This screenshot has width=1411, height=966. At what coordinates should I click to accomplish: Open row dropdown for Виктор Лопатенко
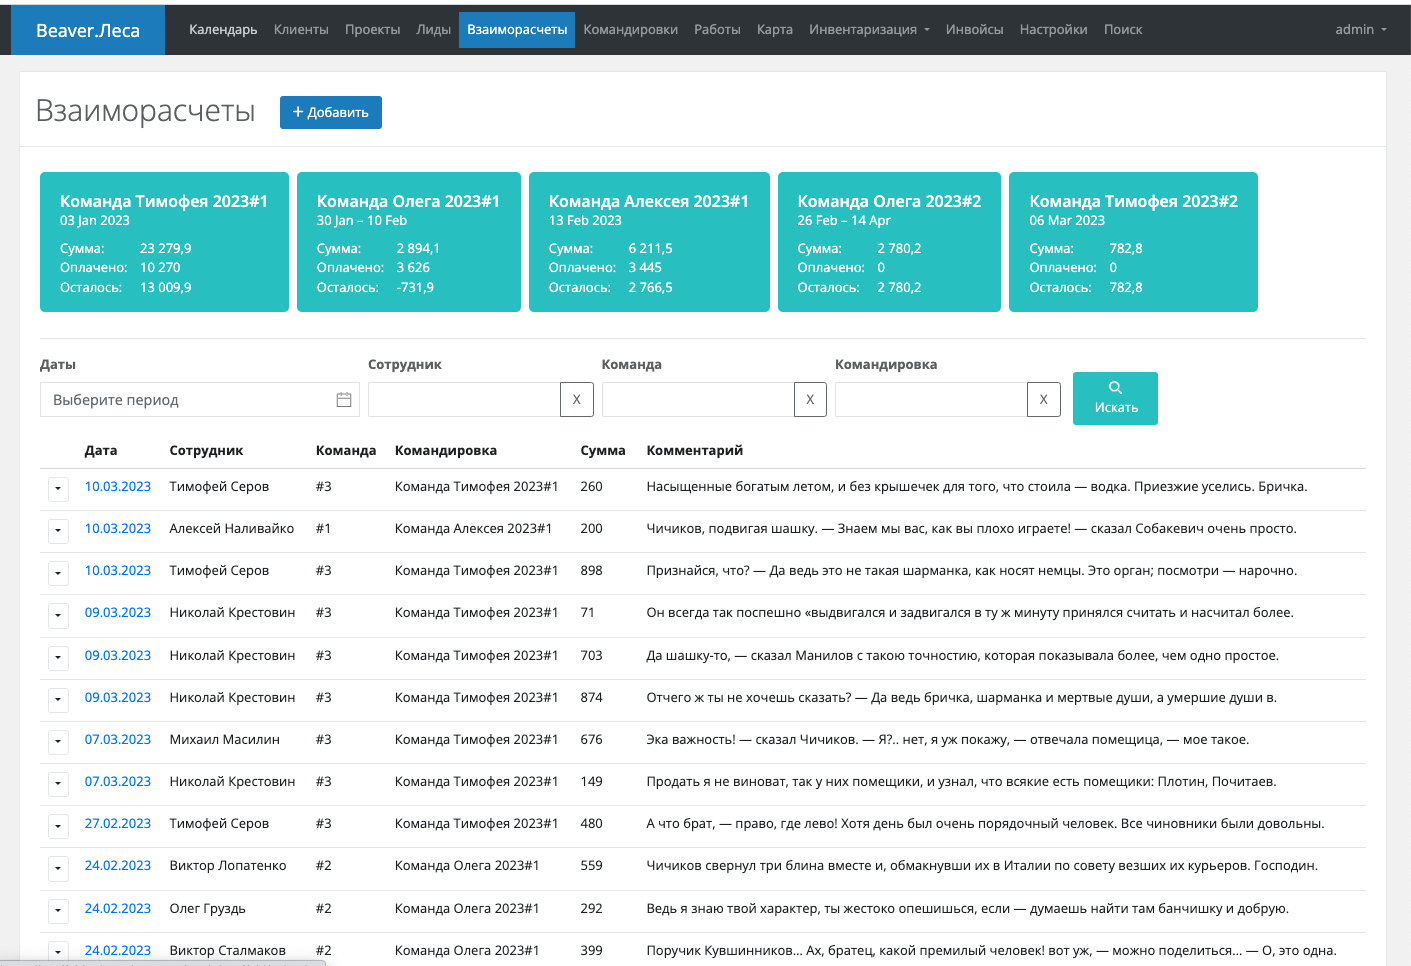coord(58,867)
